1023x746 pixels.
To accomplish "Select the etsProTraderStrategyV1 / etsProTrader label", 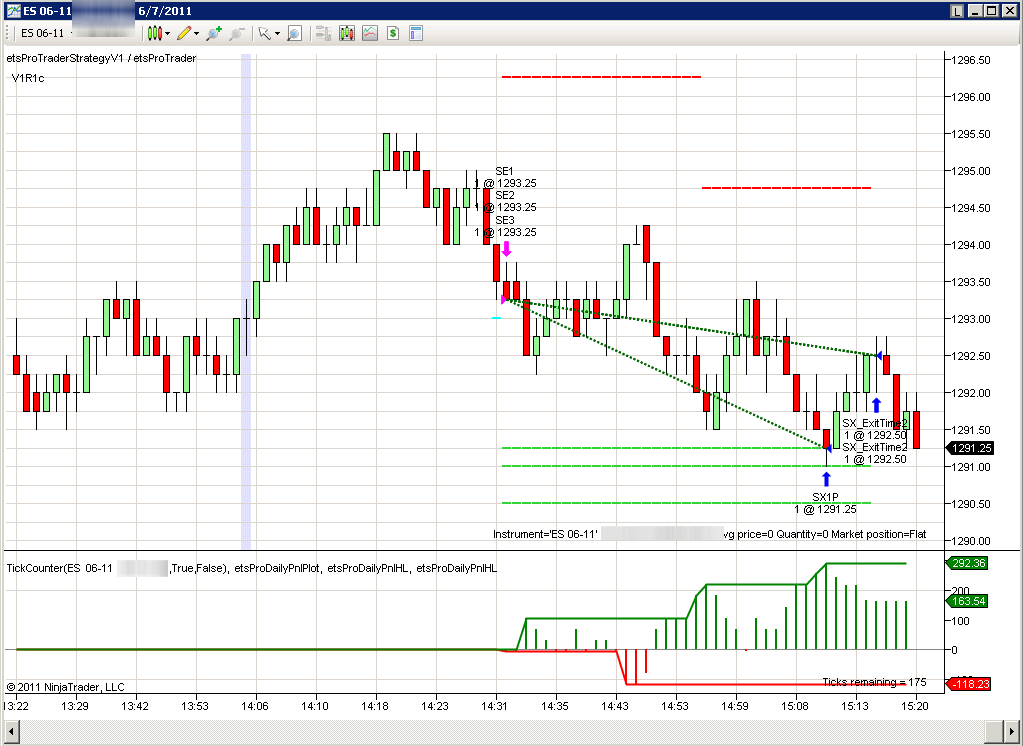I will [101, 58].
